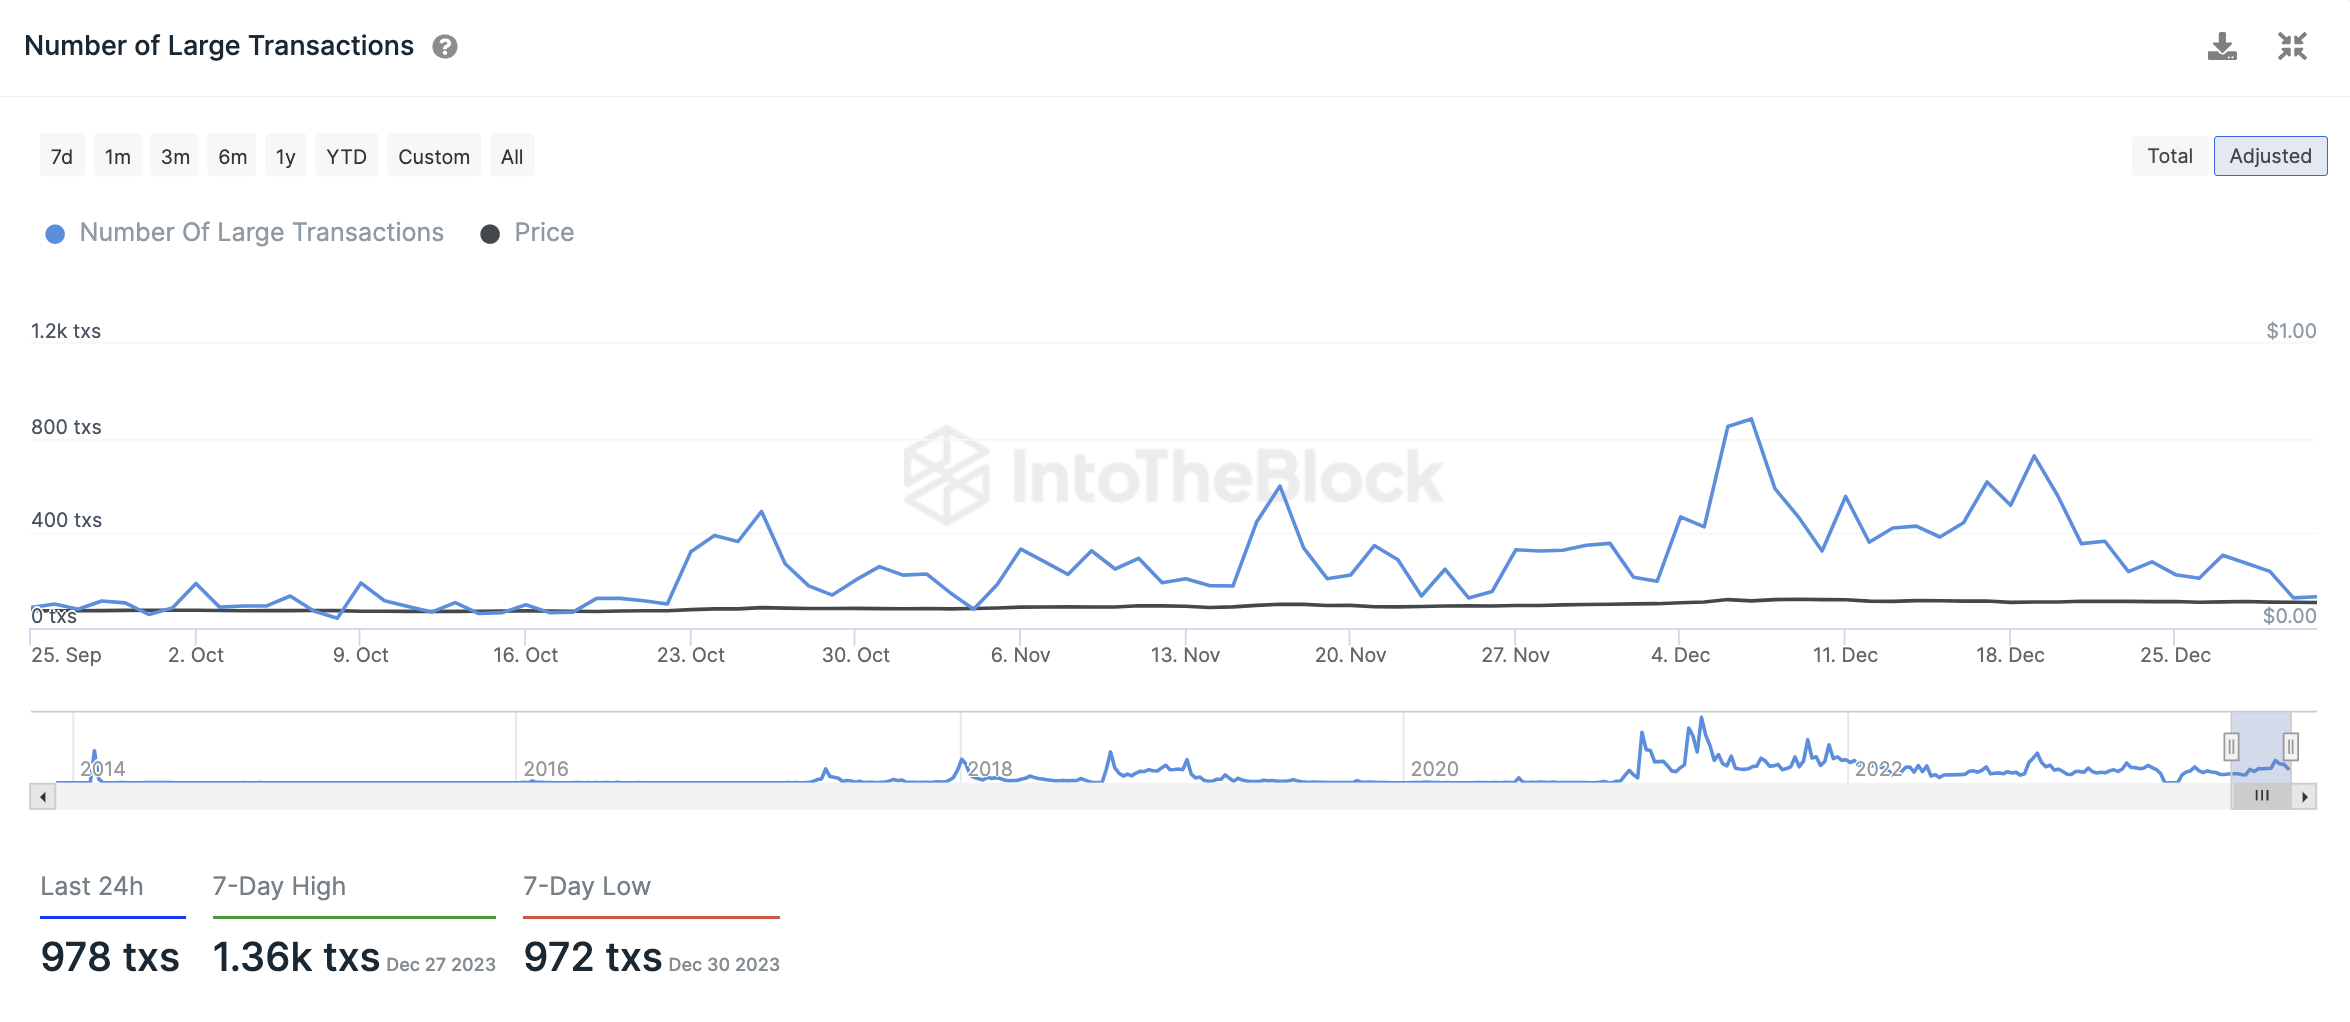This screenshot has width=2350, height=1022.
Task: Click the help question mark icon
Action: tap(445, 47)
